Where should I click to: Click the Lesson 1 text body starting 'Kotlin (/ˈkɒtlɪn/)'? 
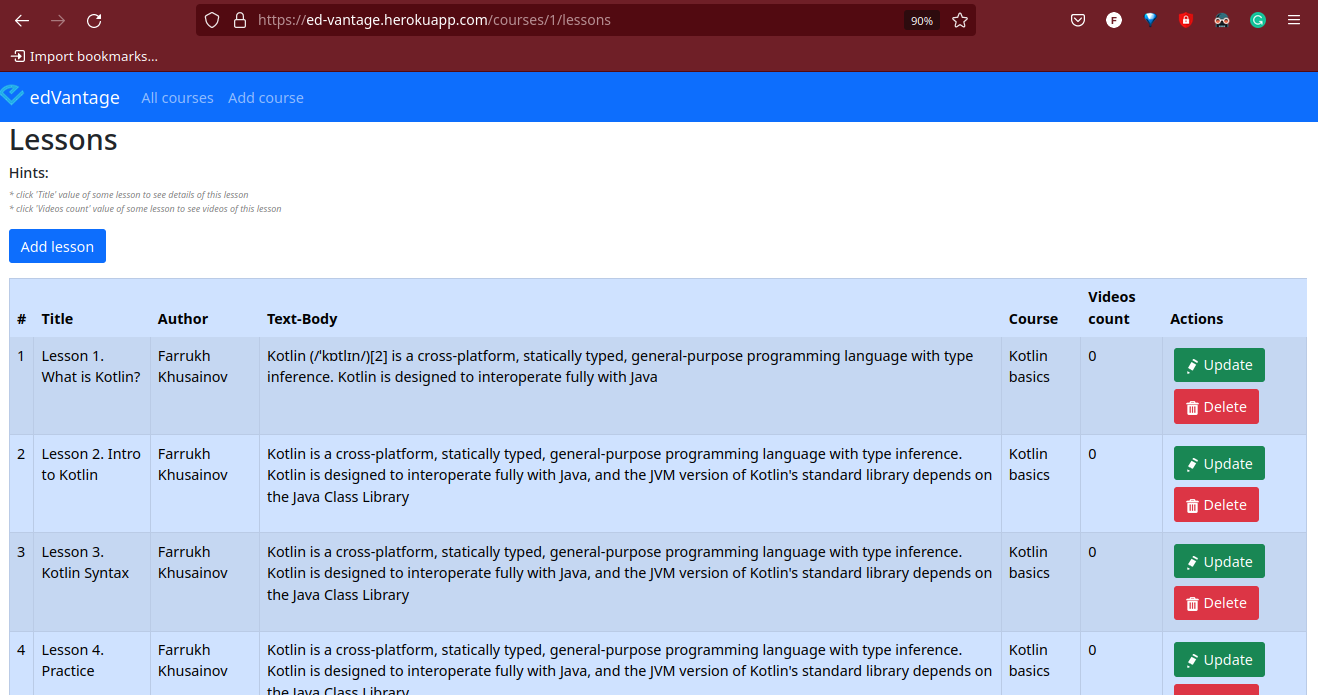620,366
